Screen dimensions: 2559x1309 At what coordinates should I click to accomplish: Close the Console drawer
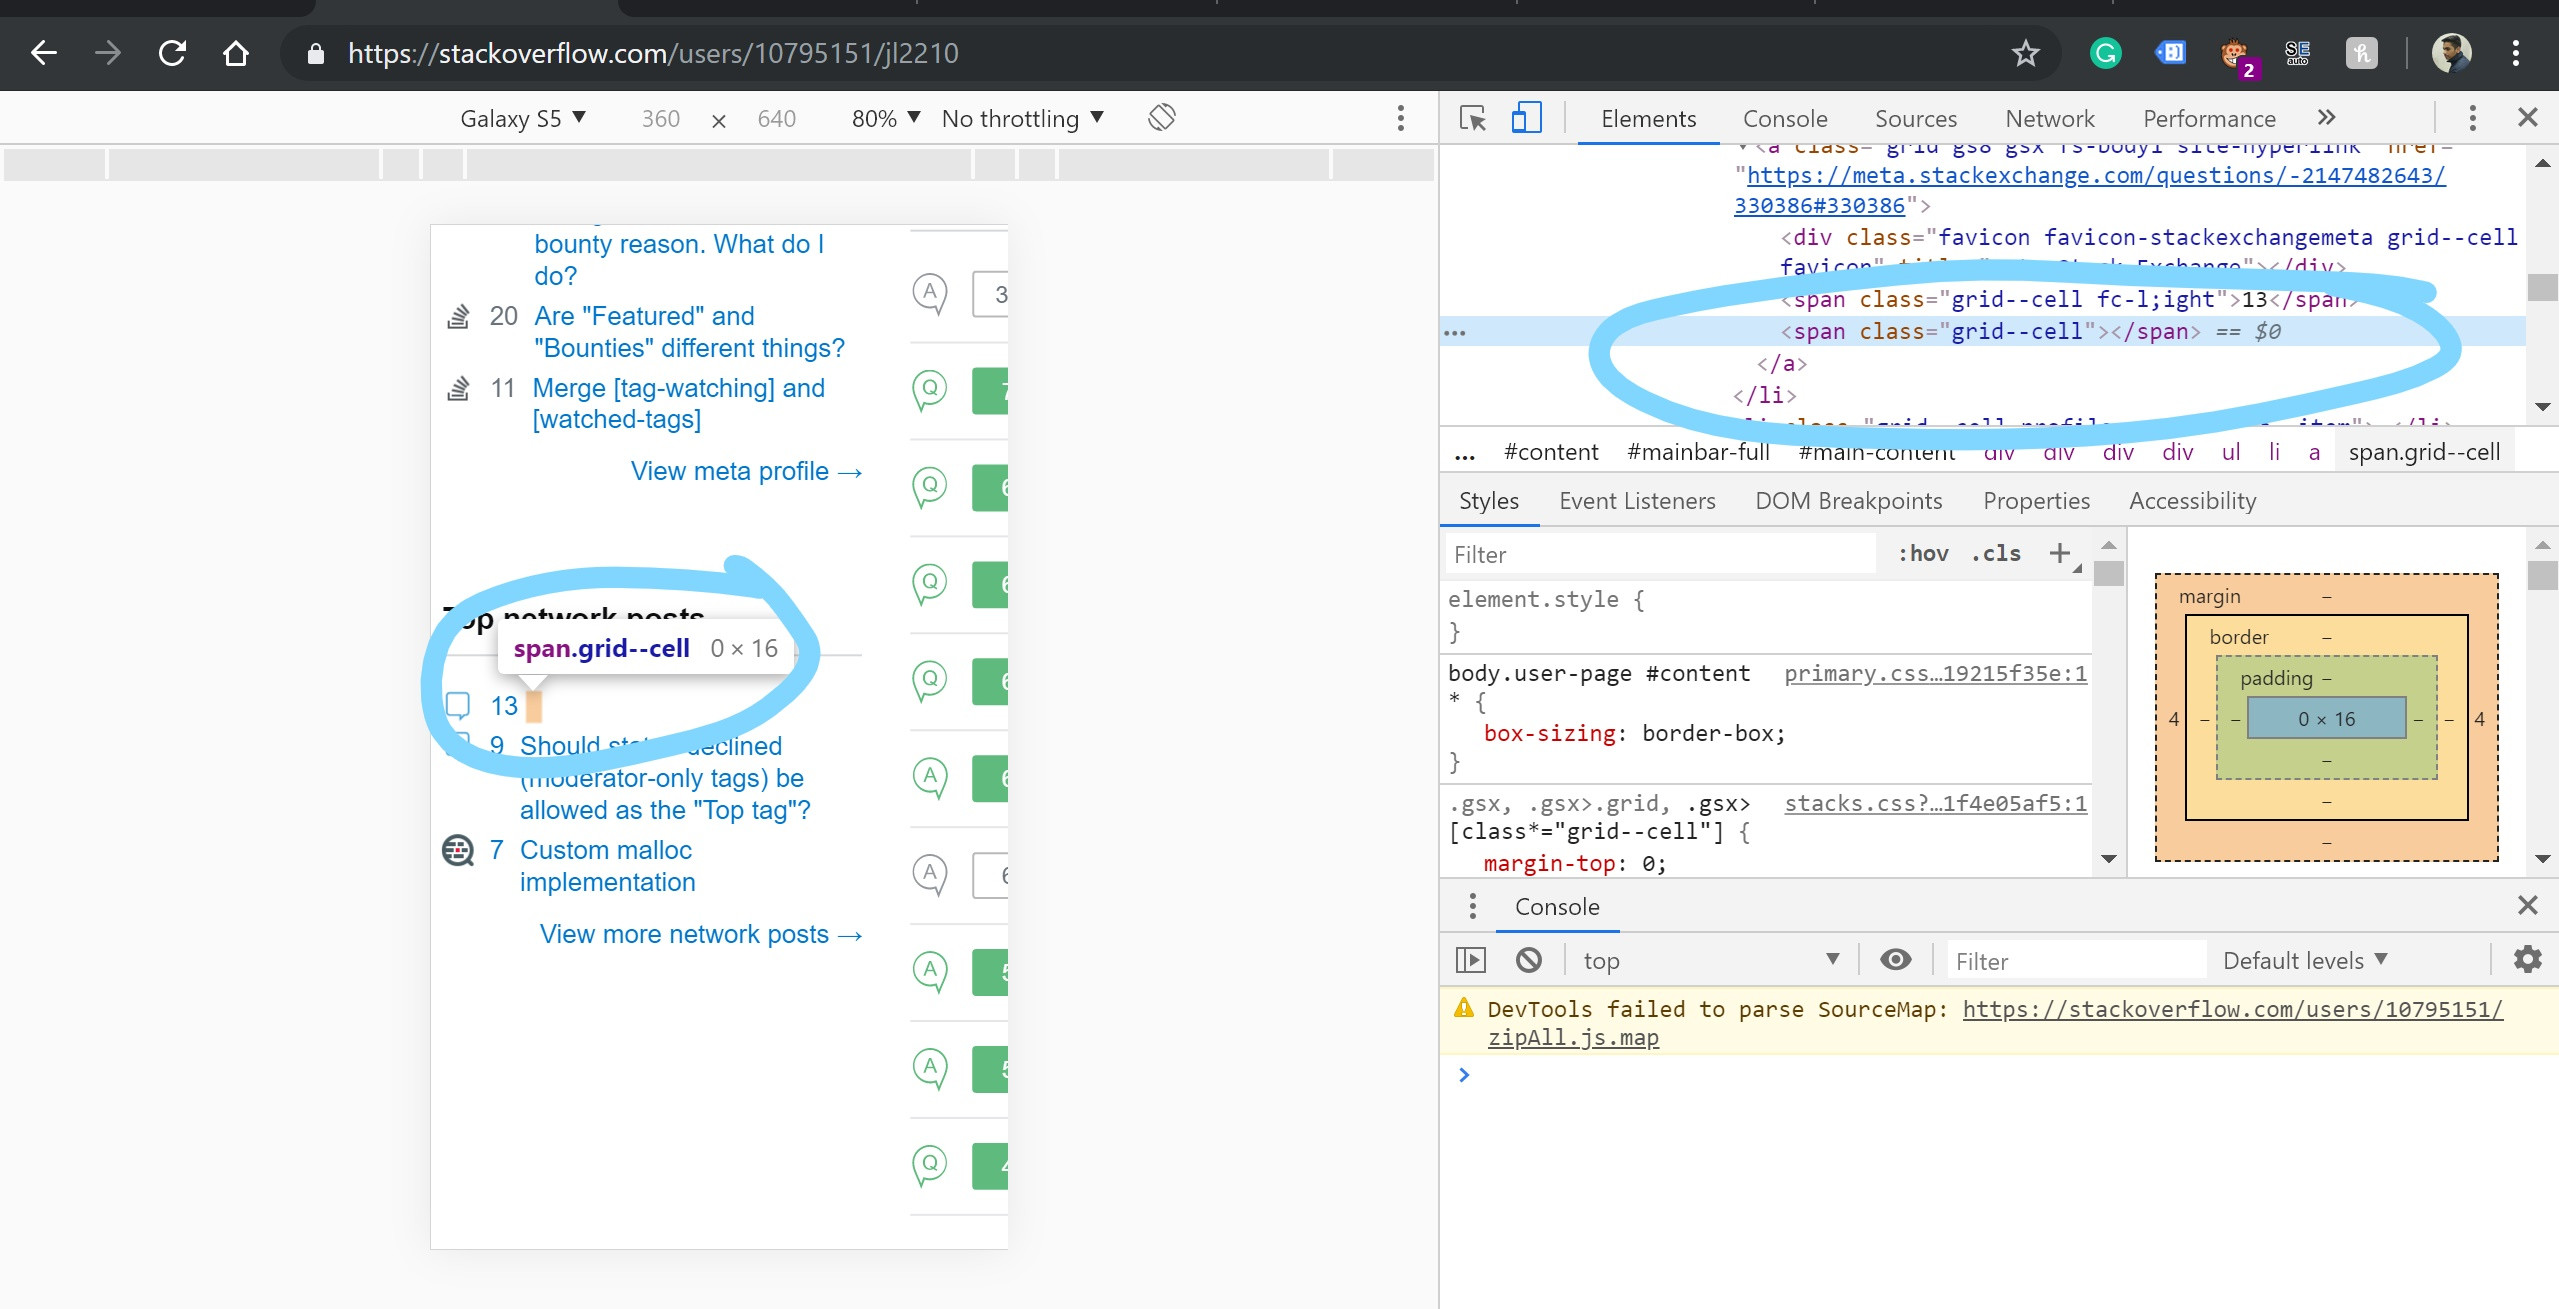[x=2527, y=906]
